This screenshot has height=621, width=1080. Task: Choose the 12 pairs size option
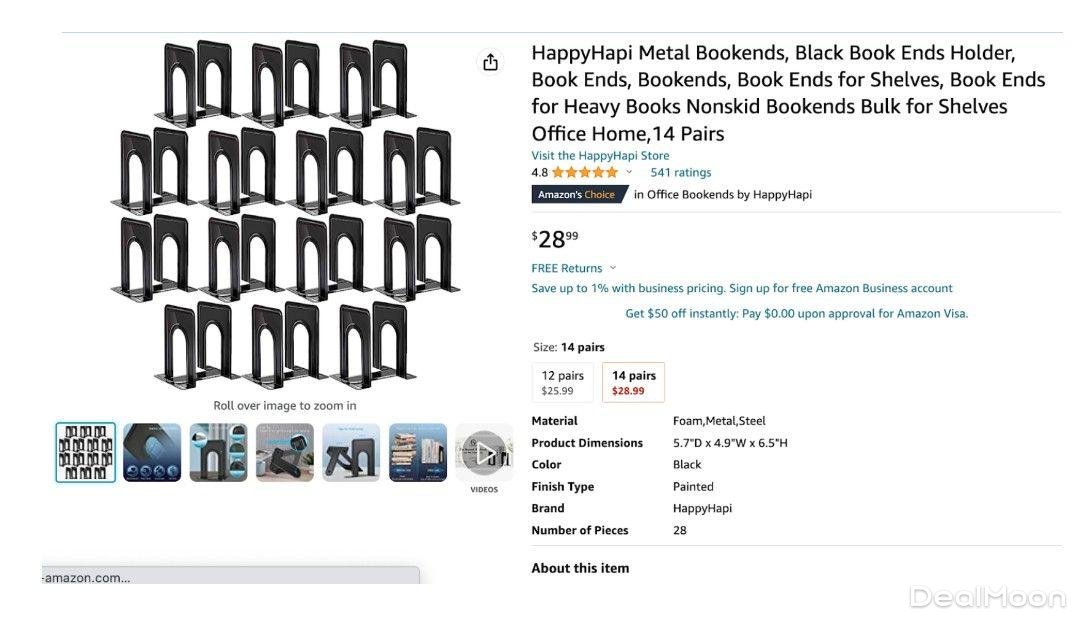tap(563, 383)
